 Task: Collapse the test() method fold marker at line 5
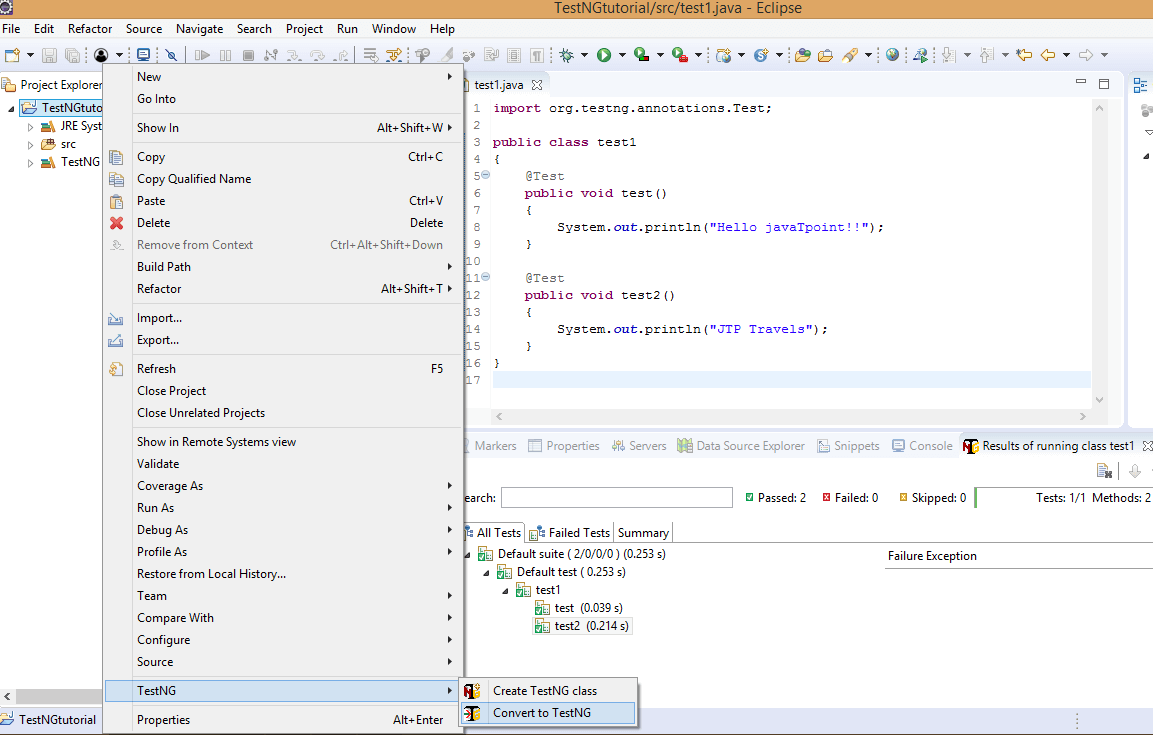coord(485,175)
